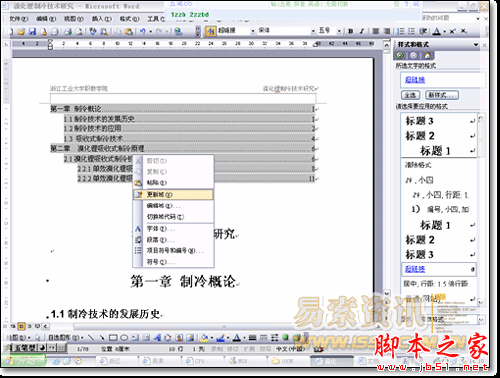Choose 粘贴 (Paste) in context menu
The width and height of the screenshot is (500, 378).
[x=173, y=183]
